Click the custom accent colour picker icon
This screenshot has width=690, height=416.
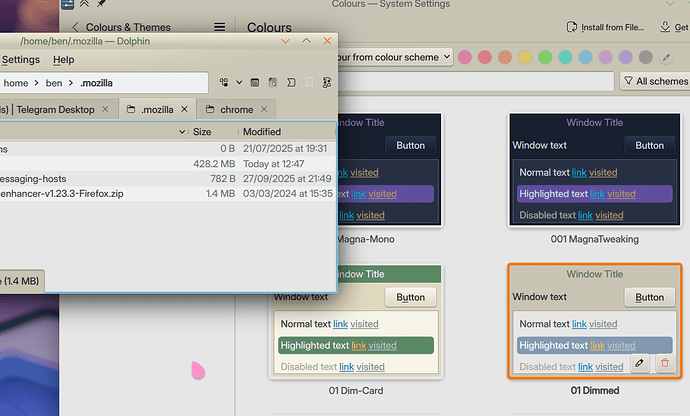[667, 57]
